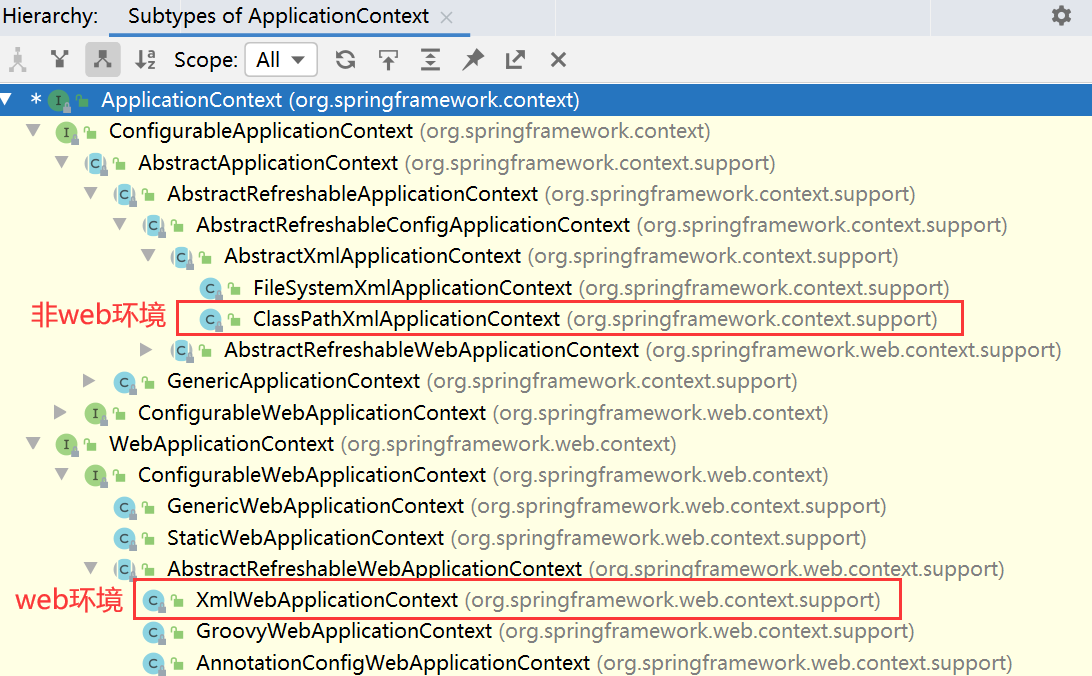1092x676 pixels.
Task: Collapse the WebApplicationContext node
Action: tap(33, 444)
